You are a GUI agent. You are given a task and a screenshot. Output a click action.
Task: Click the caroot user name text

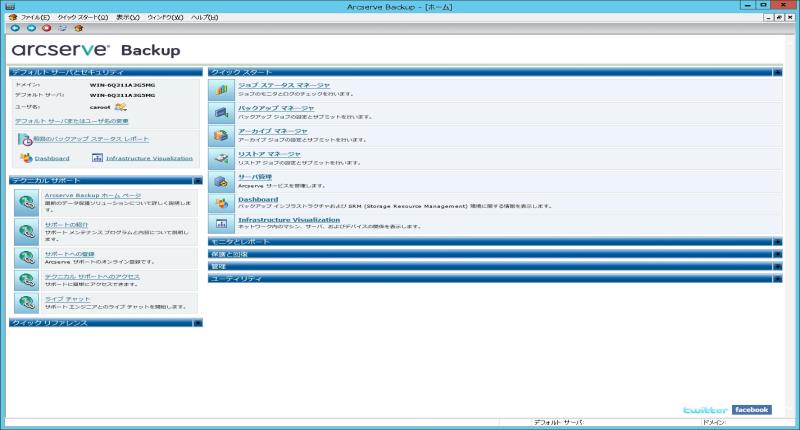100,108
